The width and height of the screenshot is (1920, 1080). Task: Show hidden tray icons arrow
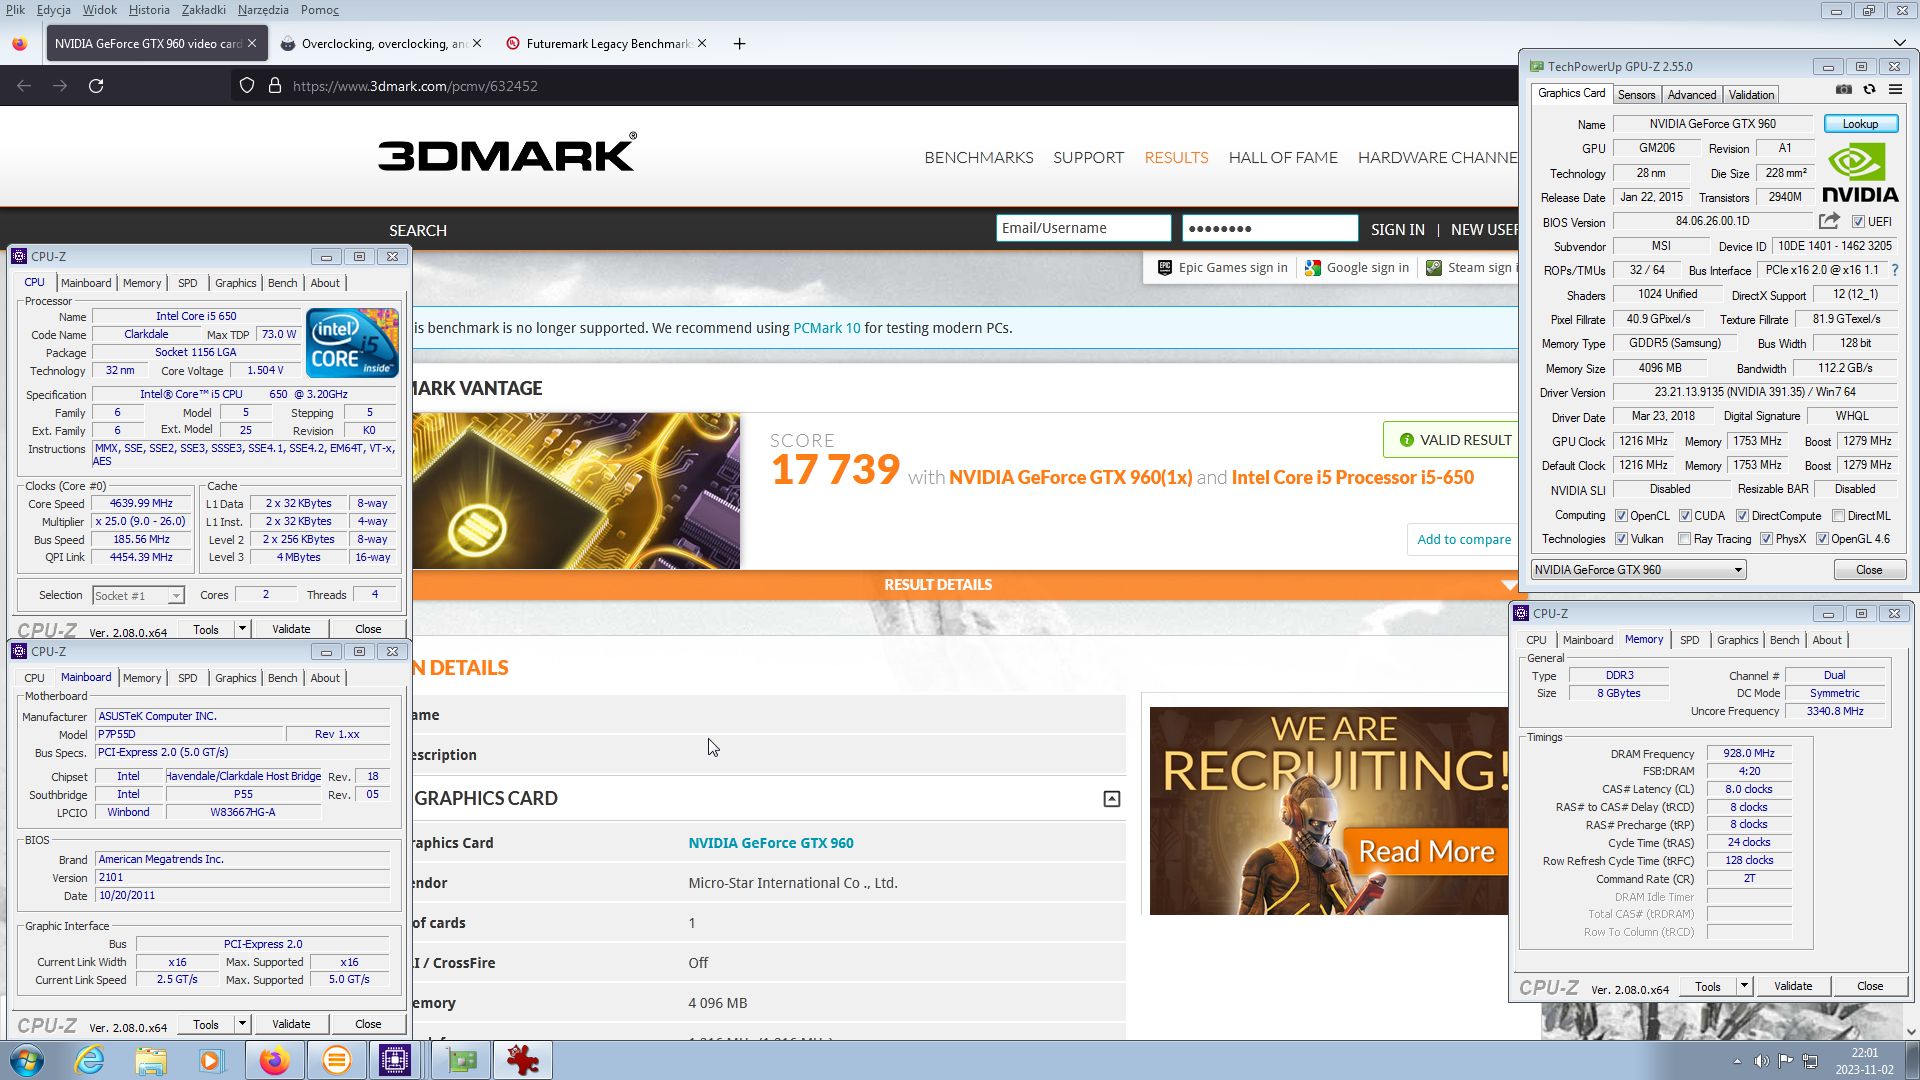point(1737,1061)
